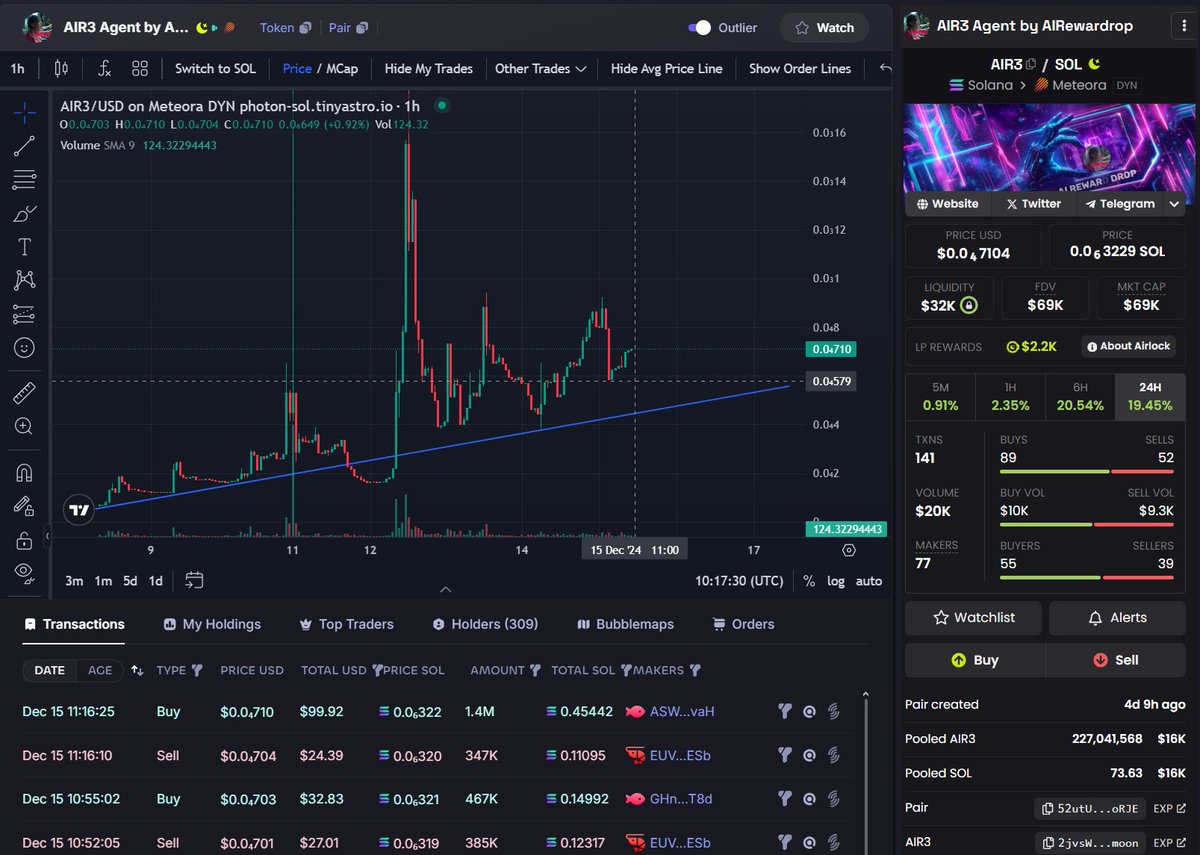Filter by AMOUNT funnel icon
Screen dimensions: 1200x855
[534, 670]
